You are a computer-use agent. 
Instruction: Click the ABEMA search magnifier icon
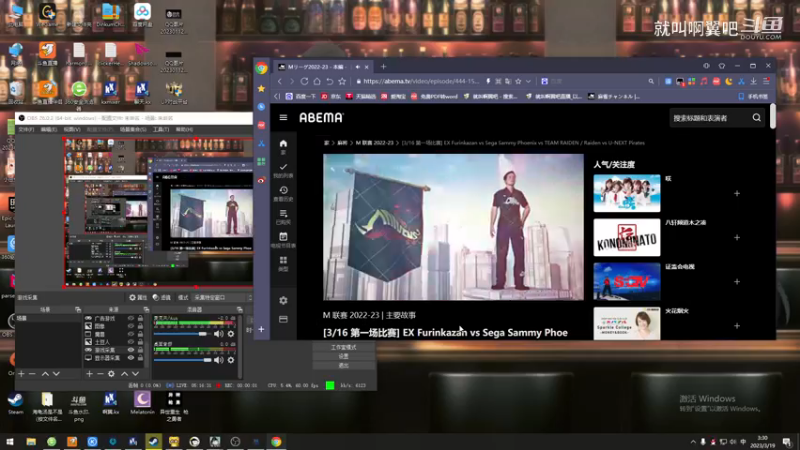pos(757,118)
